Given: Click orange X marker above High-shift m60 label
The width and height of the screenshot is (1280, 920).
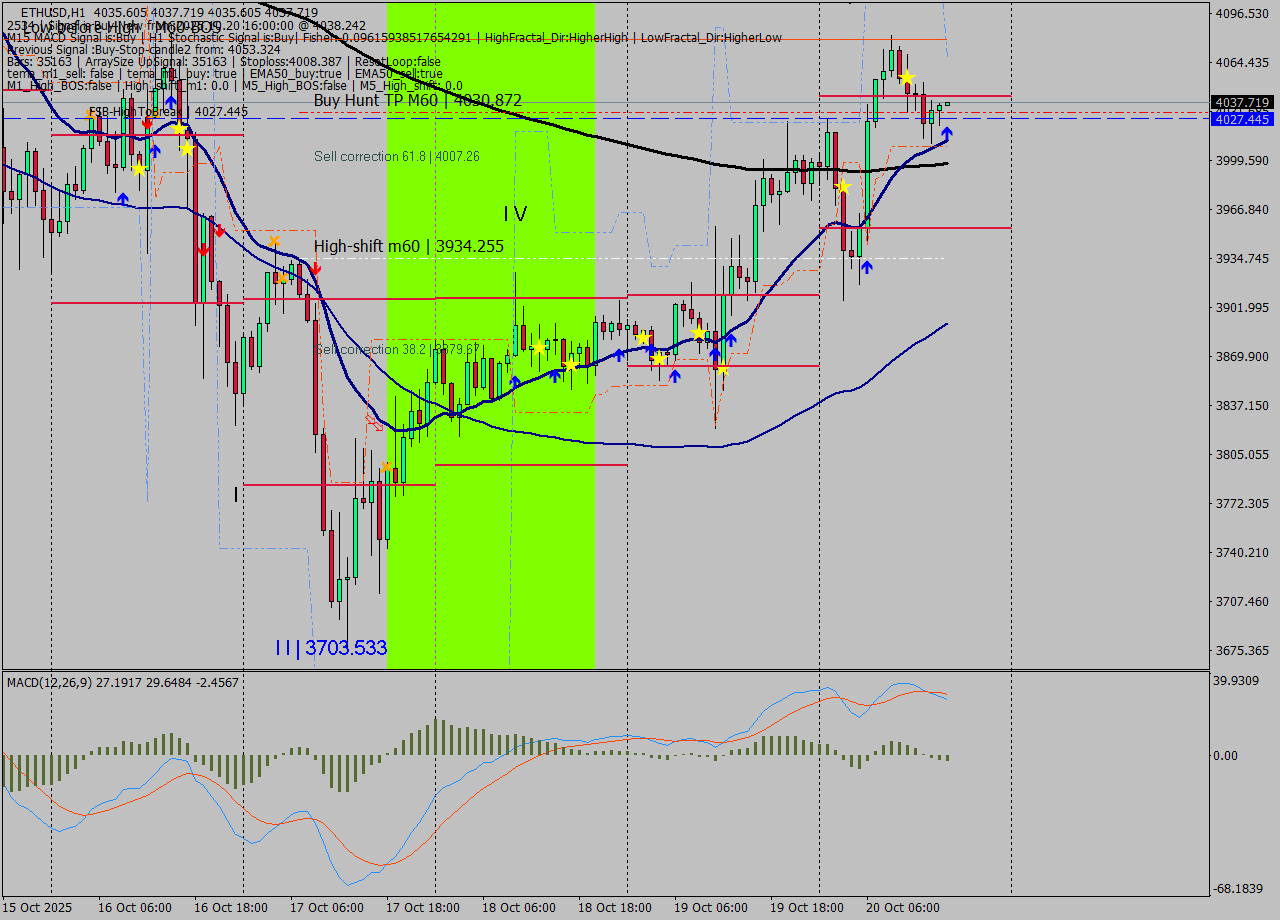Looking at the screenshot, I should click(x=273, y=241).
